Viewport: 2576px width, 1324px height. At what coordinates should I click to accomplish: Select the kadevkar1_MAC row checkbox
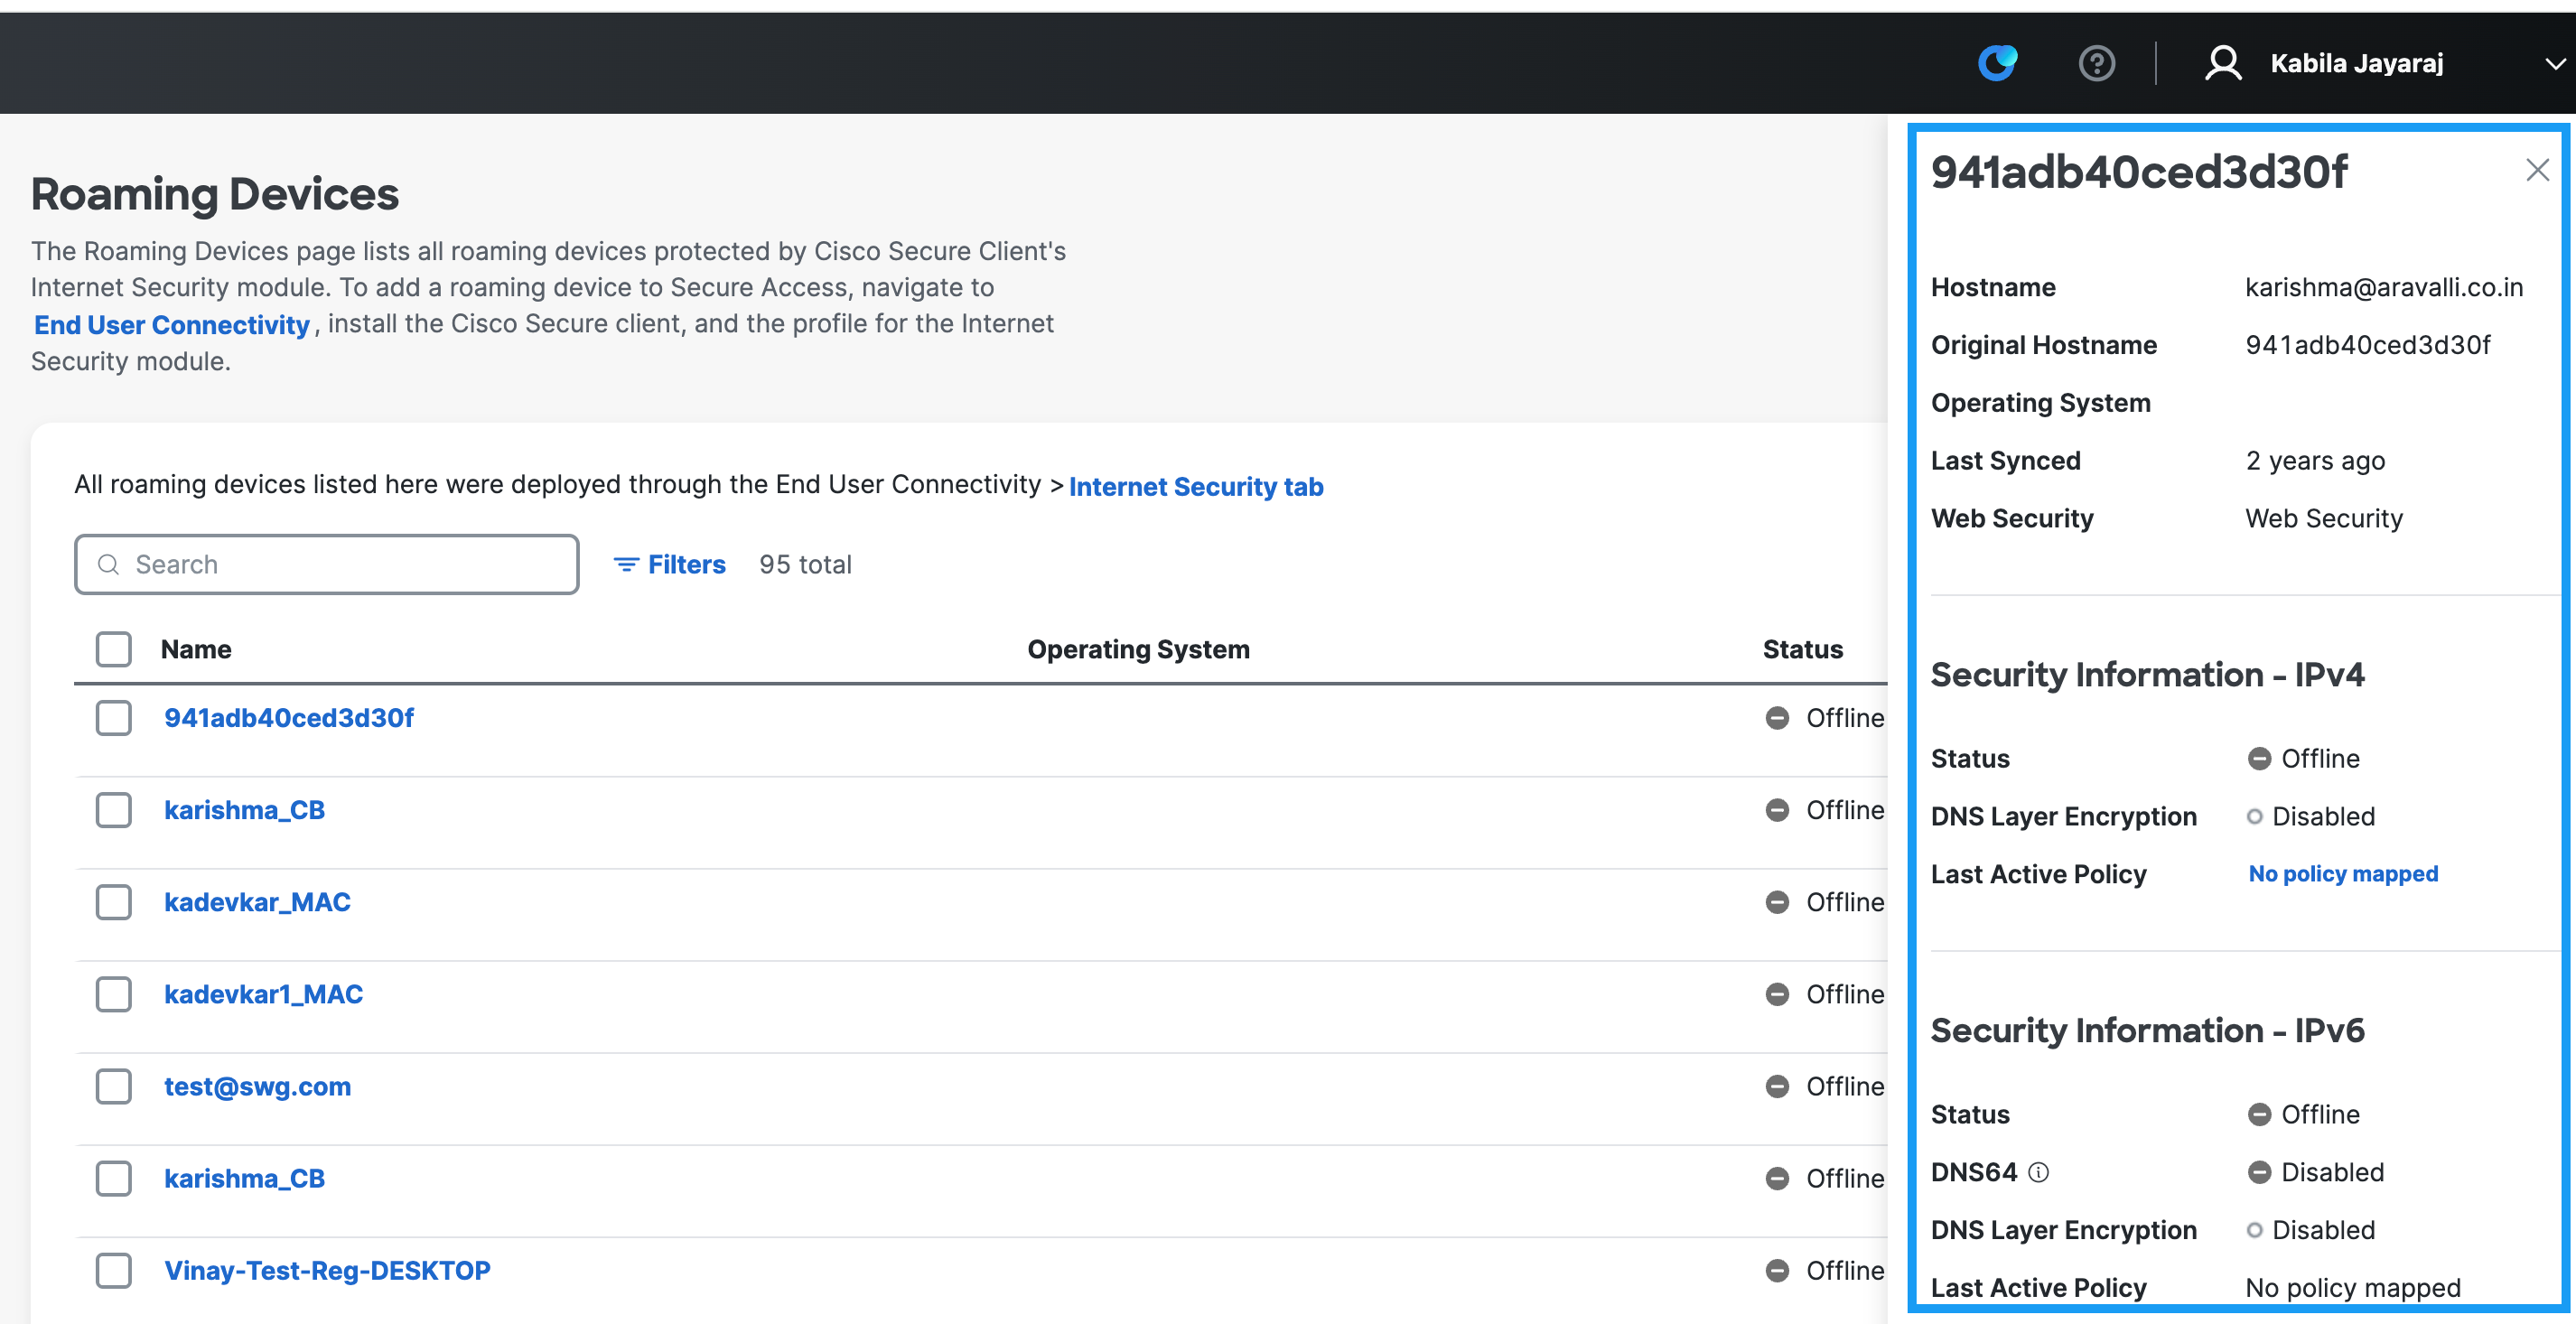(114, 994)
